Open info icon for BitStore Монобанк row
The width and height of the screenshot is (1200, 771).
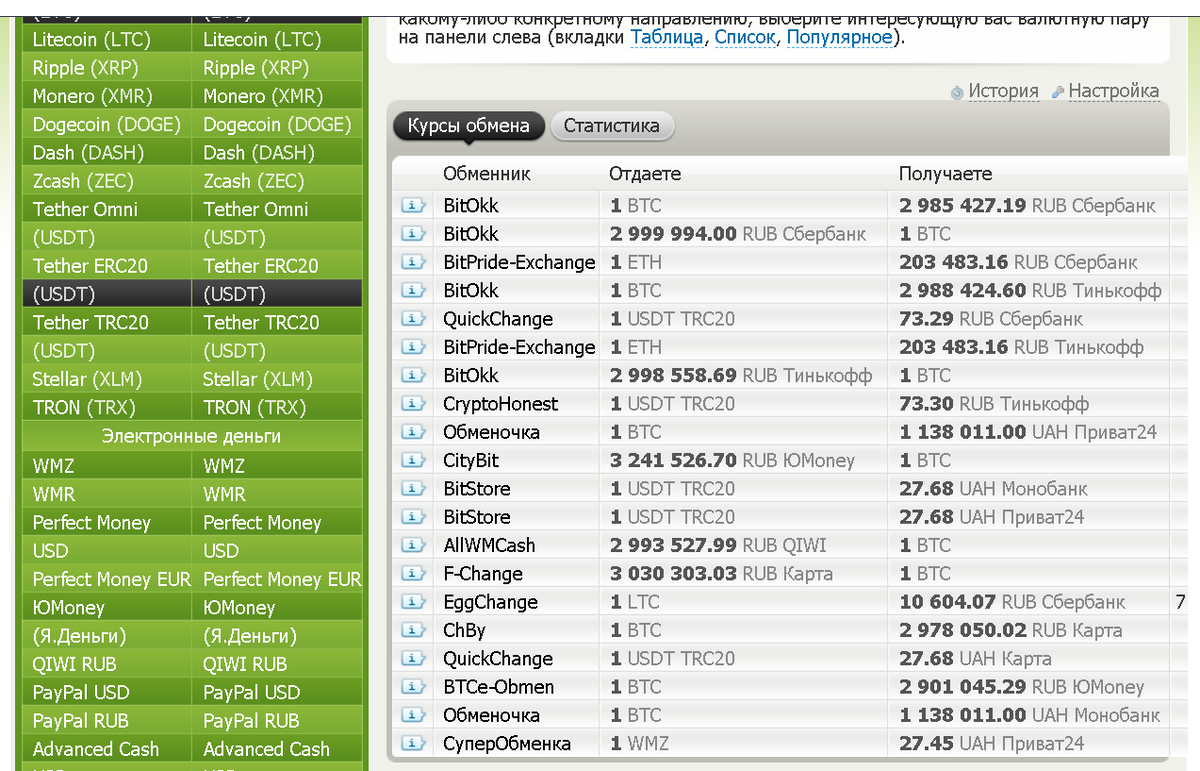(413, 489)
